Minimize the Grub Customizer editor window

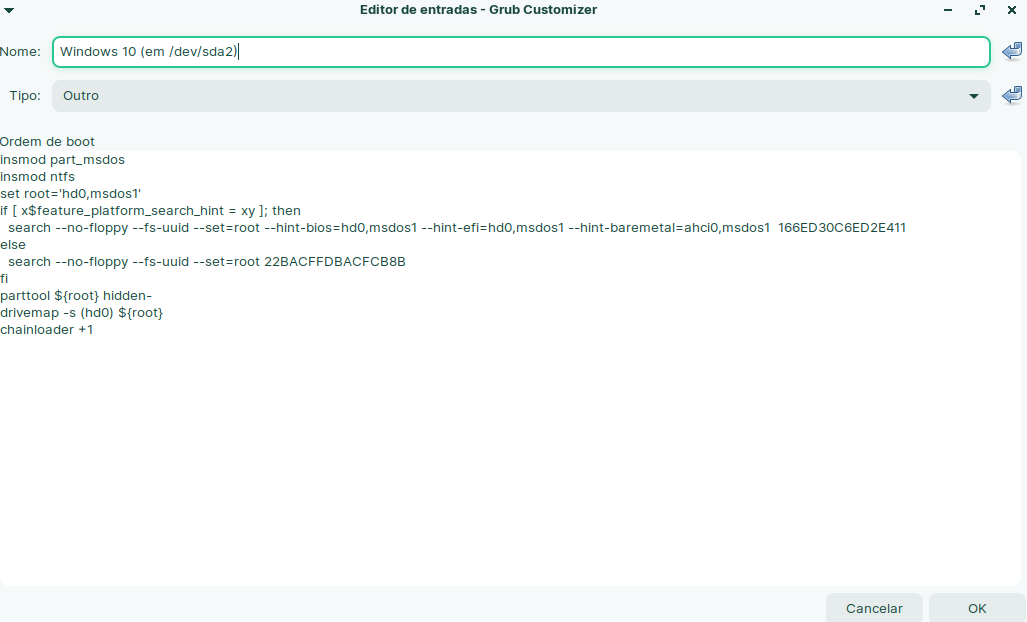[948, 10]
